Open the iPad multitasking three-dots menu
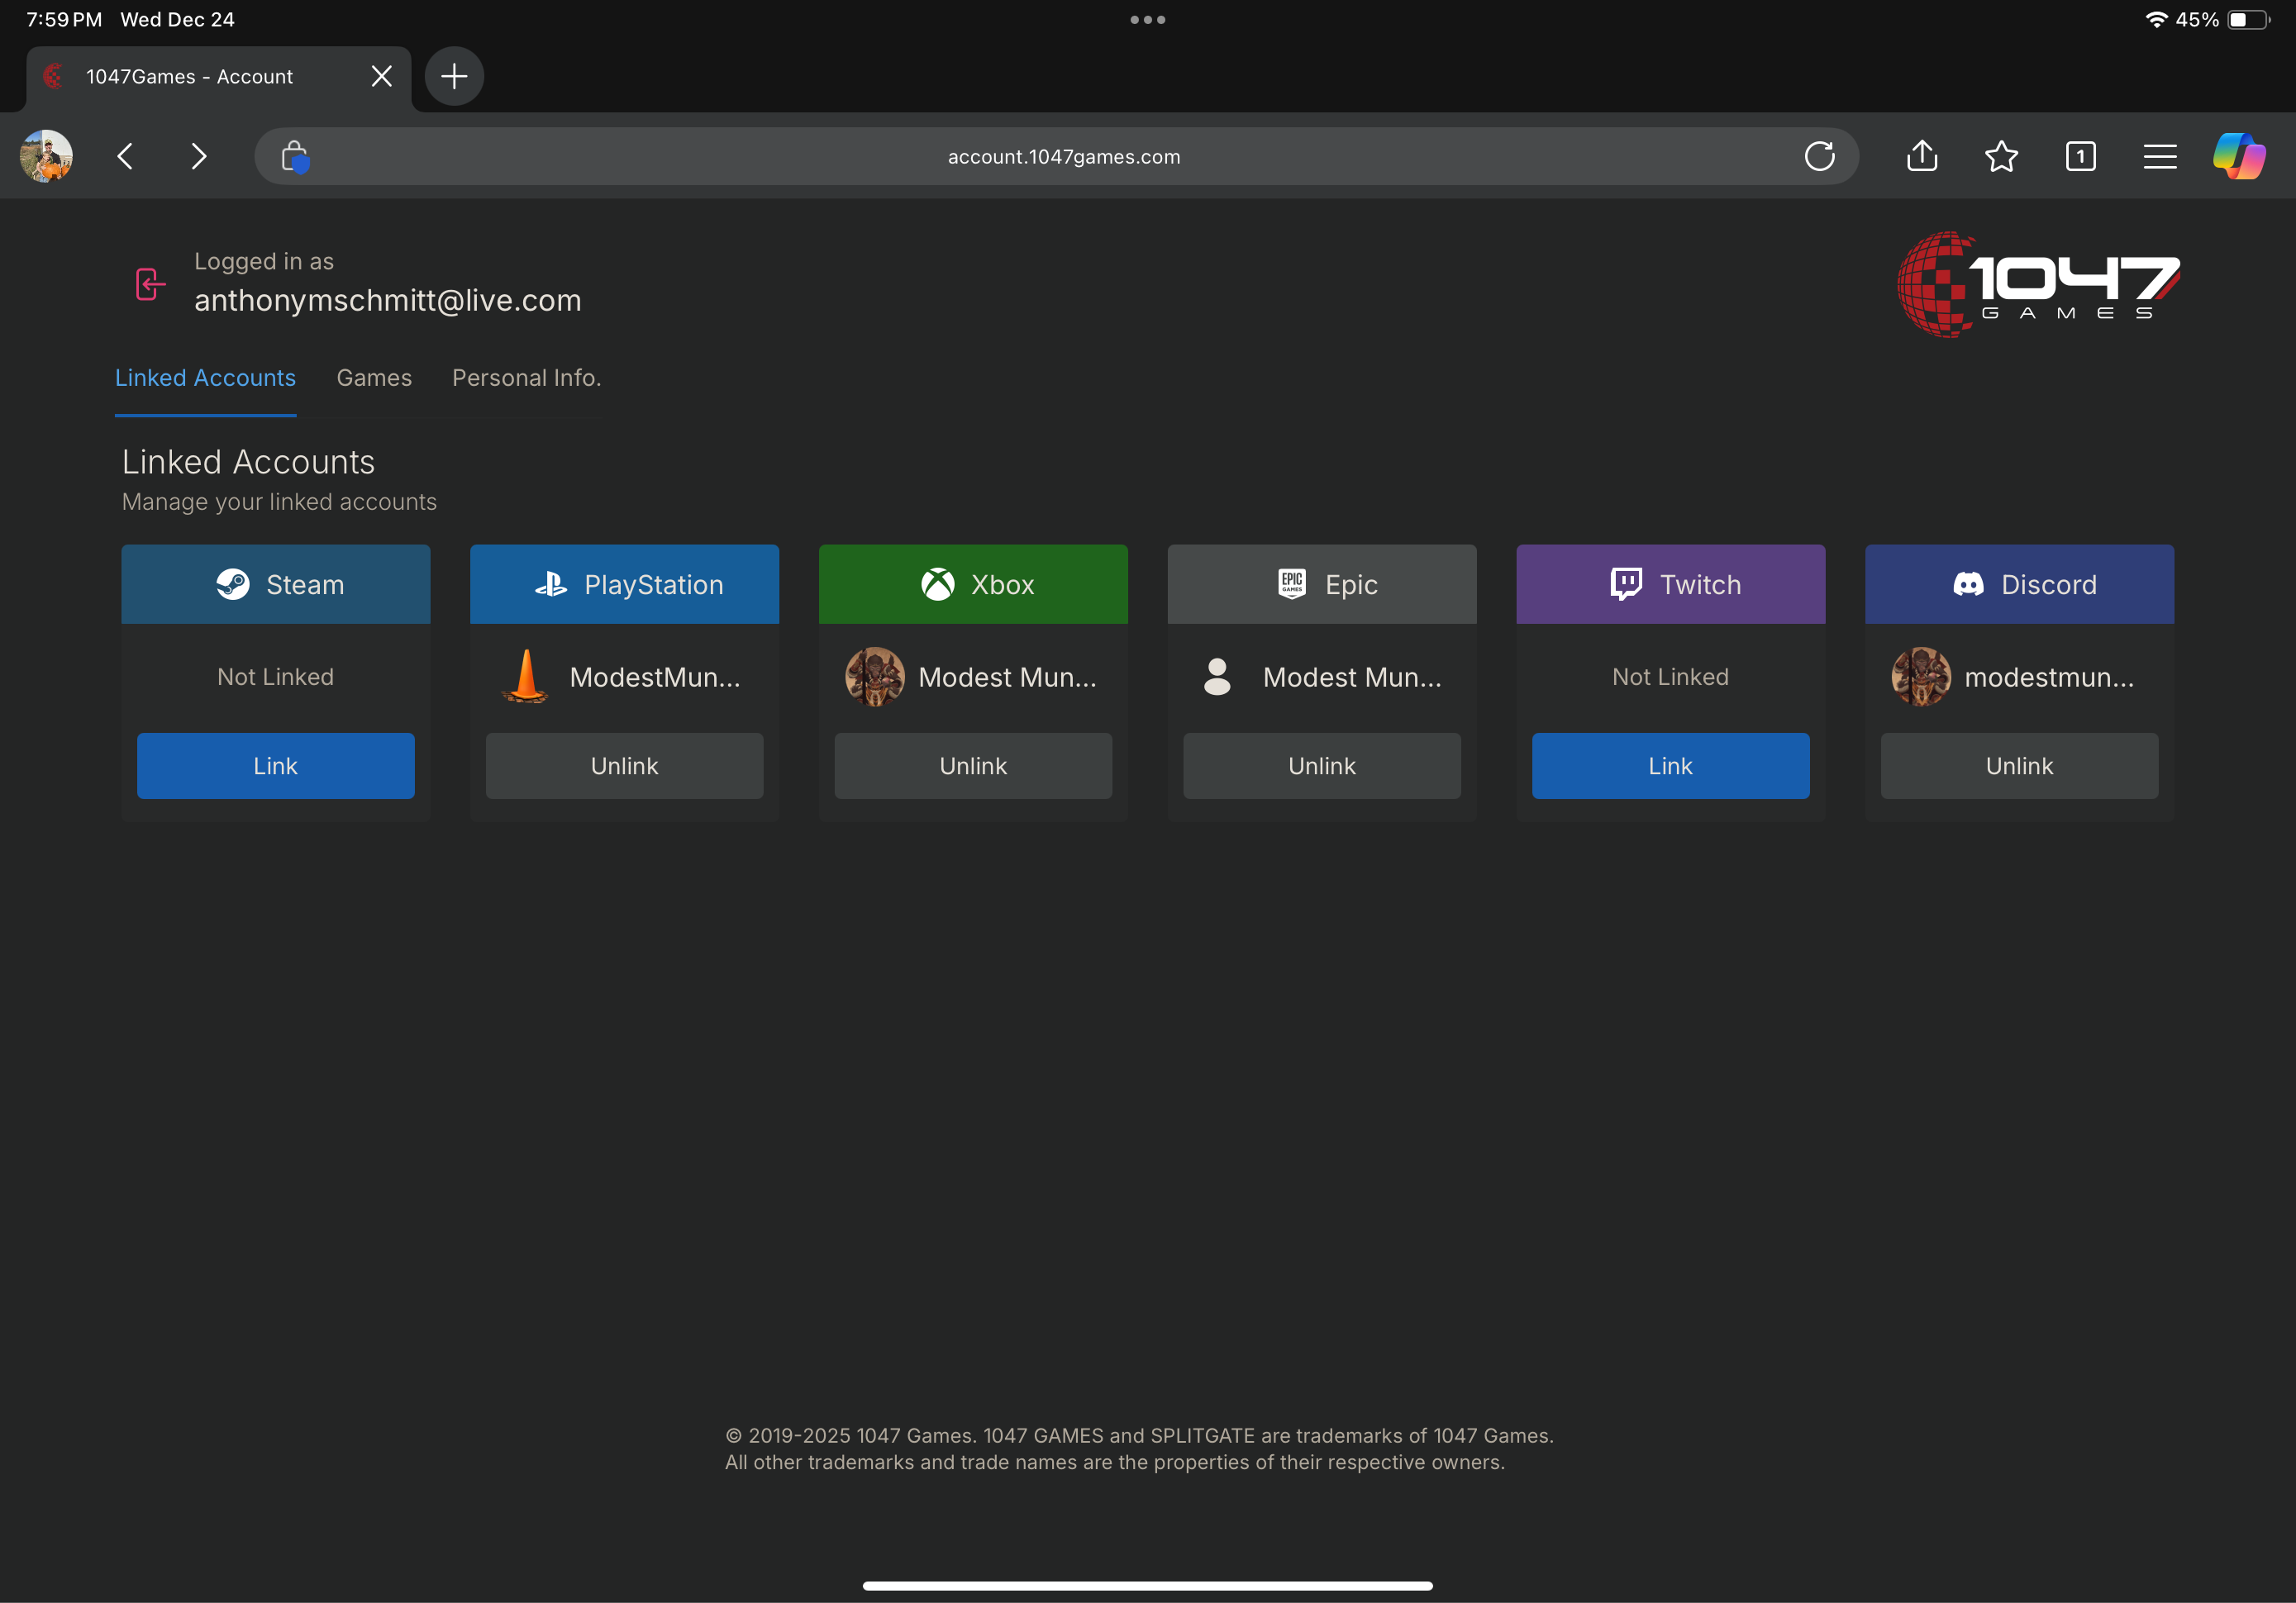Viewport: 2296px width, 1603px height. [1148, 19]
